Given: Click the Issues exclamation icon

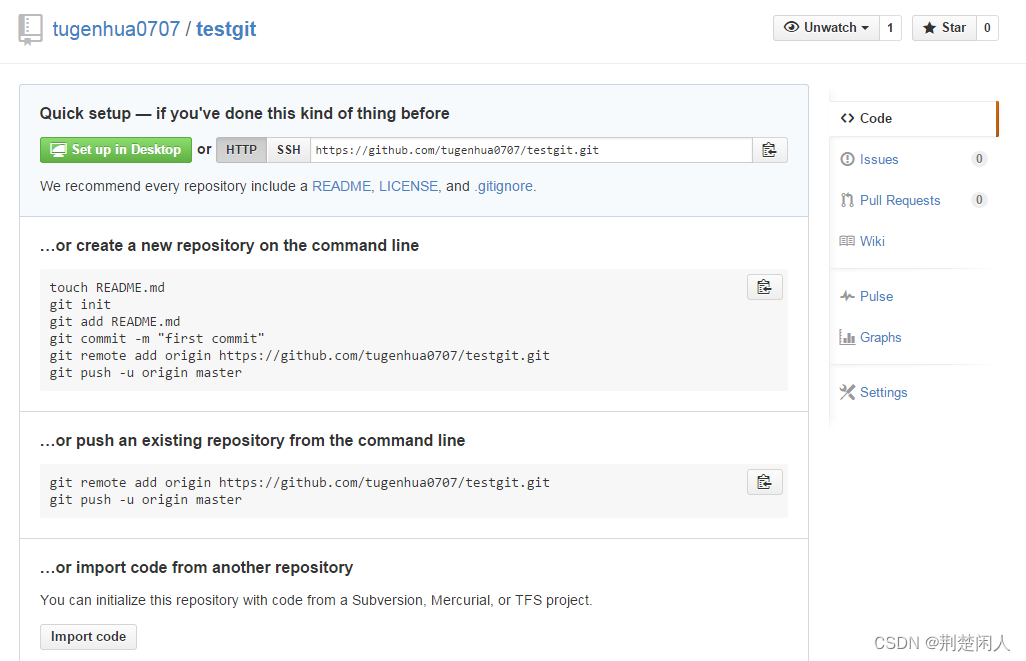Looking at the screenshot, I should point(847,159).
